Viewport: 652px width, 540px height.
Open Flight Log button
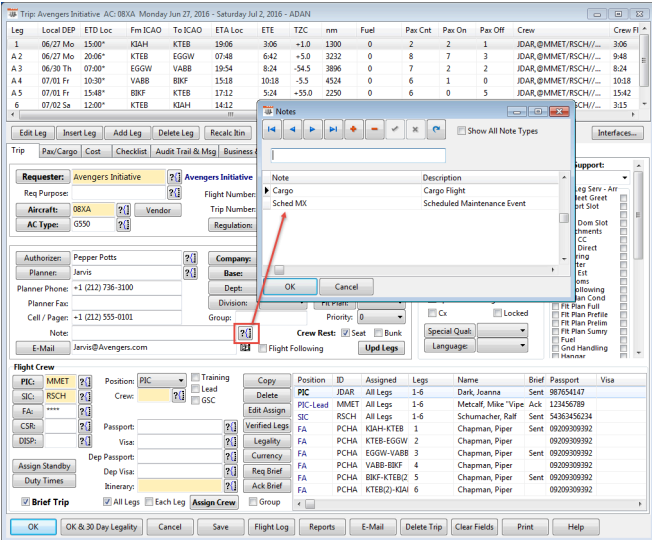point(271,527)
